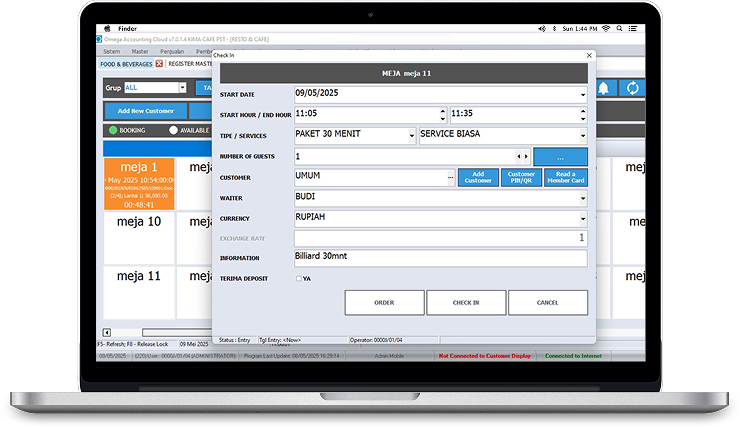Open the notification center list icon

pos(632,29)
